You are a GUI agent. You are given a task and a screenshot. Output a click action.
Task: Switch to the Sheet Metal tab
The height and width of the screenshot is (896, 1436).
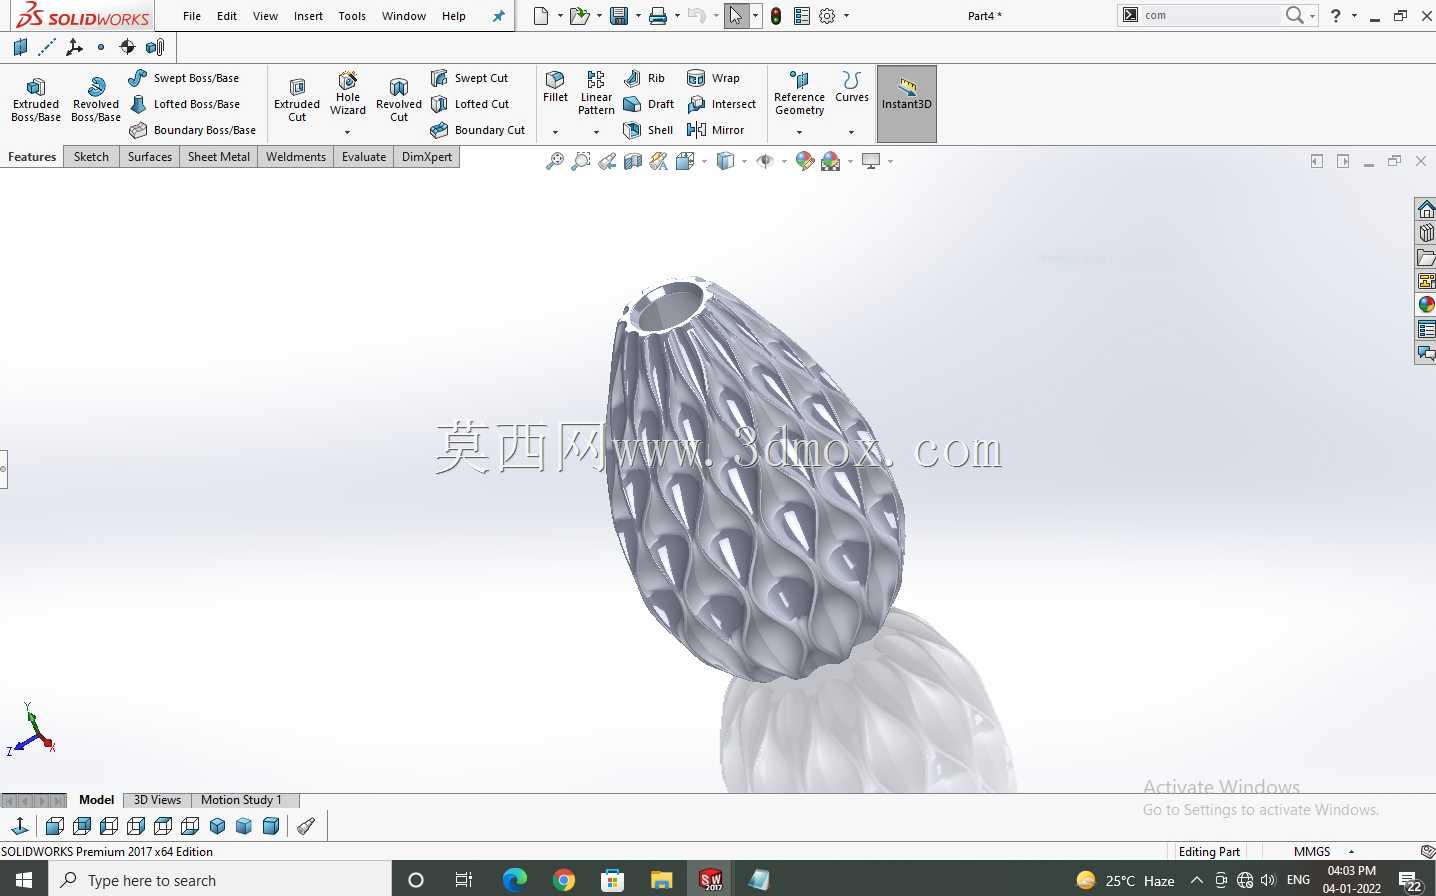219,157
